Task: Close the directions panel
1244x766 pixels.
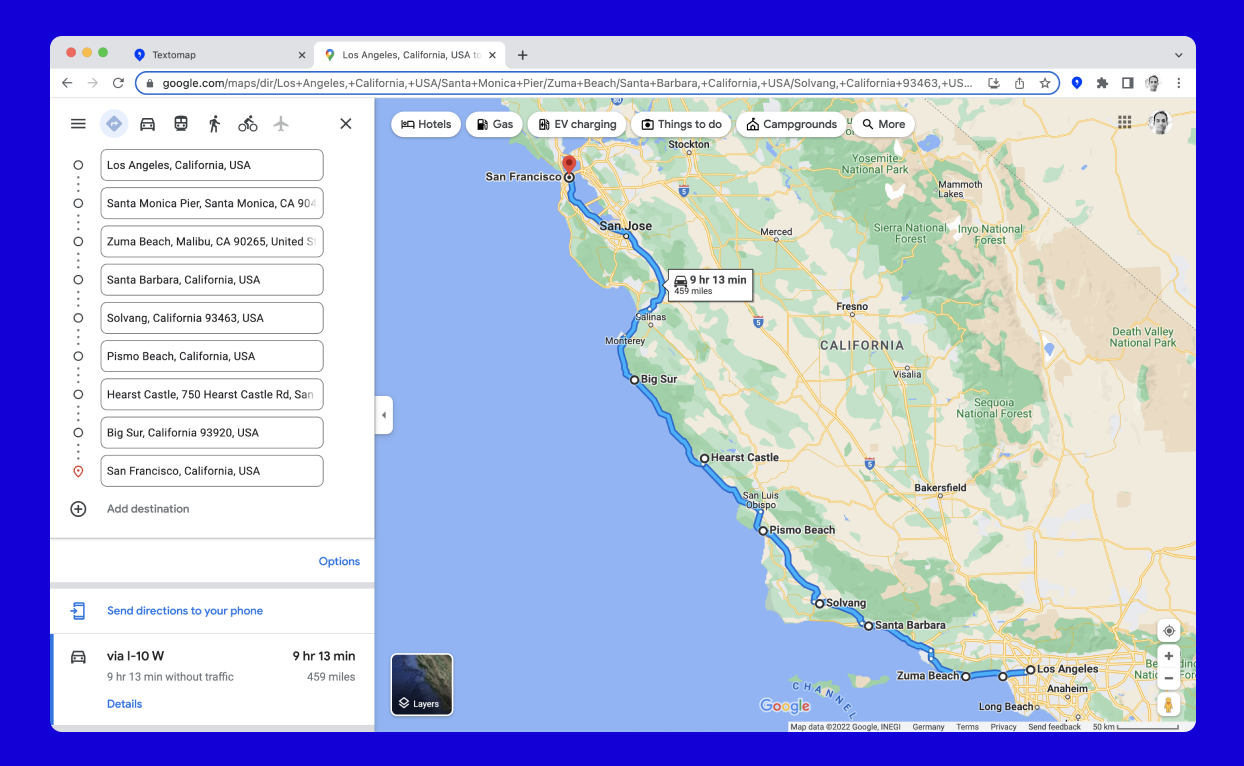Action: [346, 124]
